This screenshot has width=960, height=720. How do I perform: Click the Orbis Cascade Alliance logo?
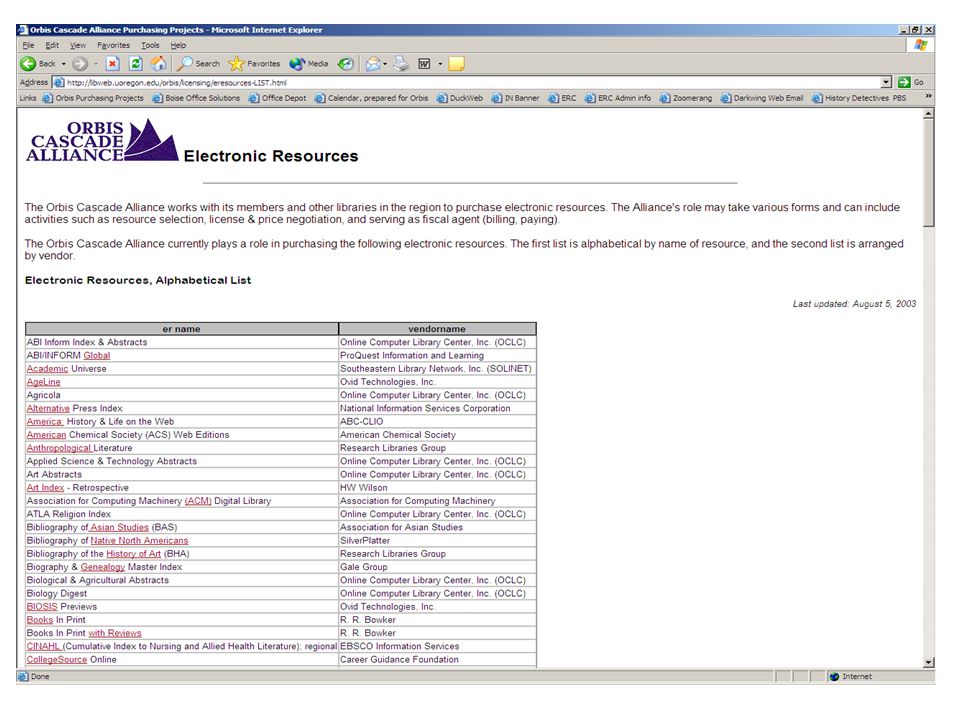[102, 141]
